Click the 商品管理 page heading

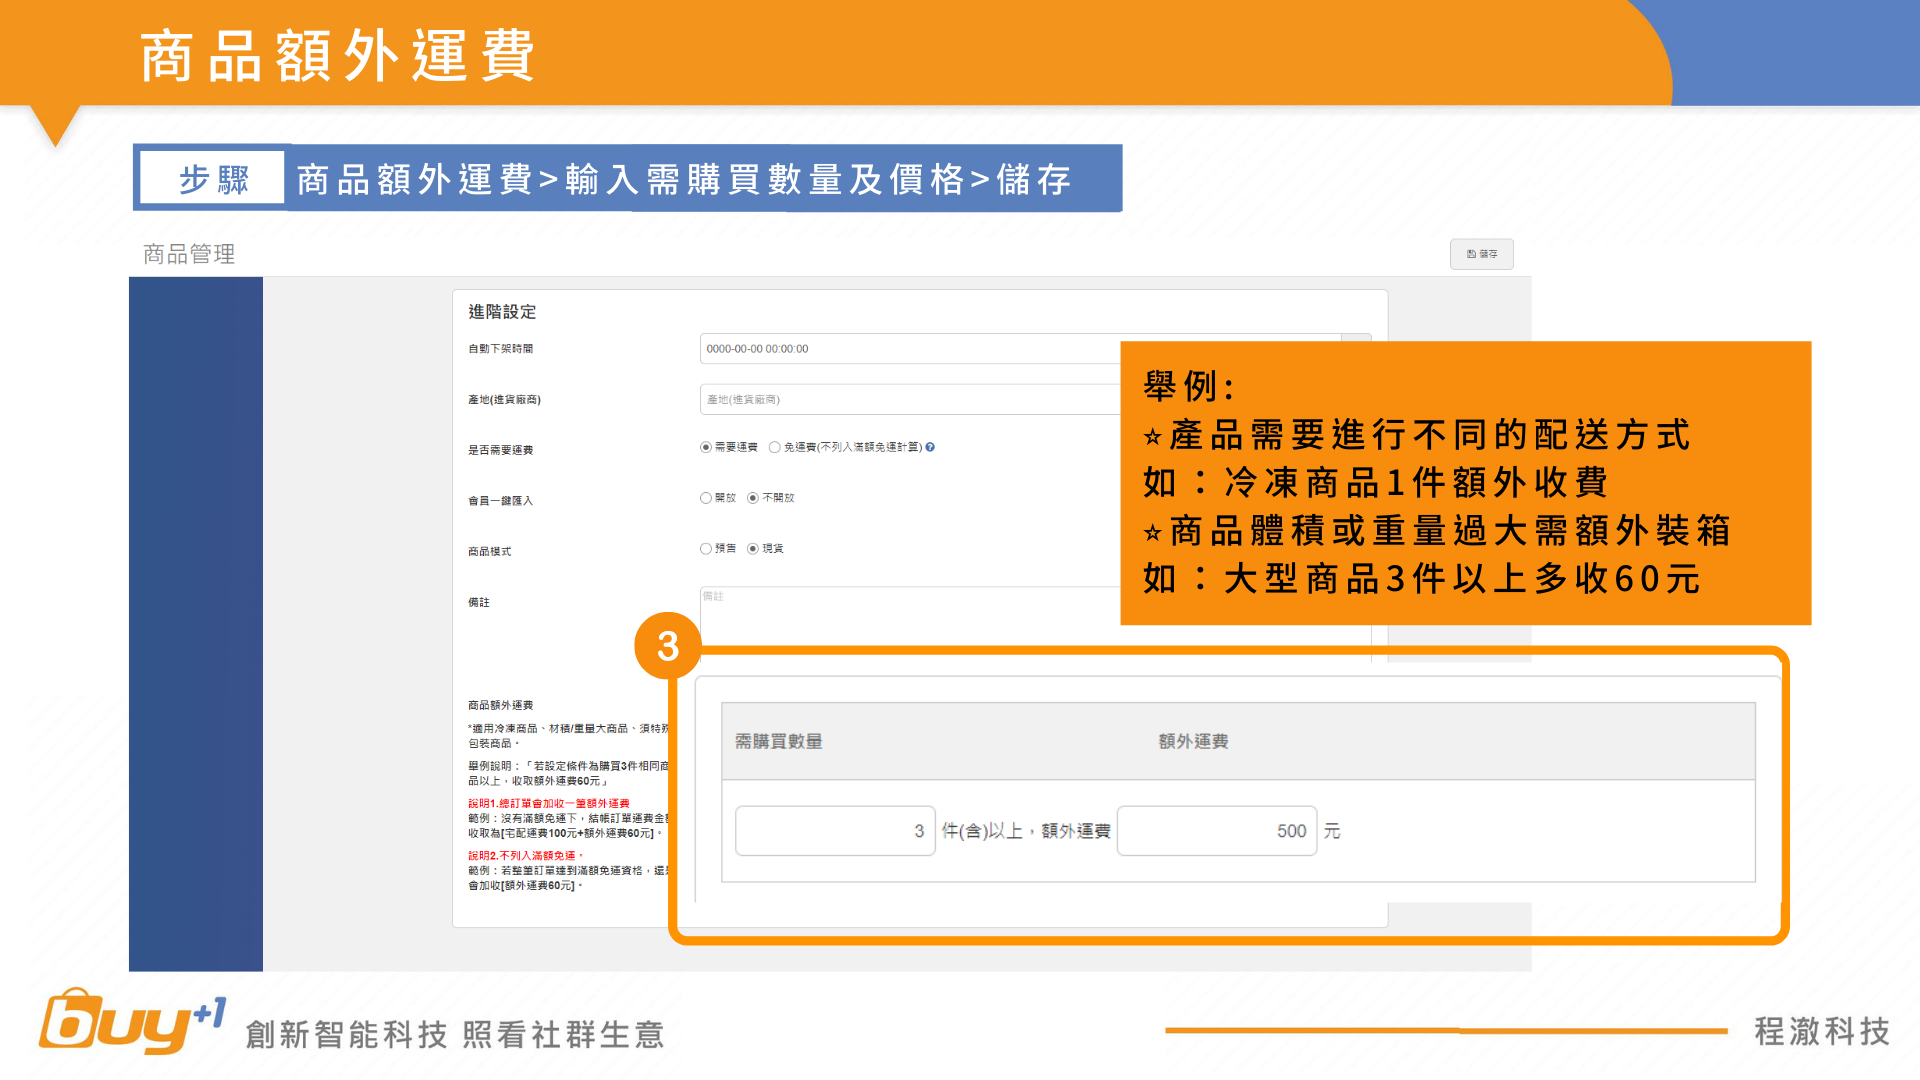pyautogui.click(x=189, y=254)
